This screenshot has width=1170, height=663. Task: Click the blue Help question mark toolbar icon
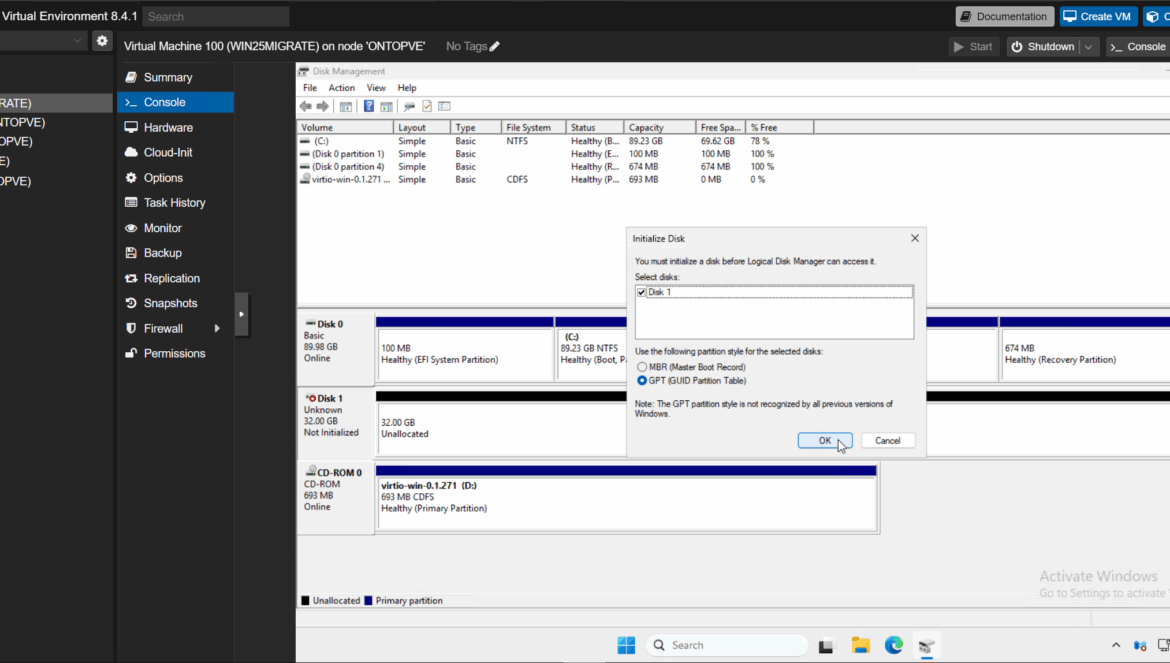pyautogui.click(x=369, y=107)
